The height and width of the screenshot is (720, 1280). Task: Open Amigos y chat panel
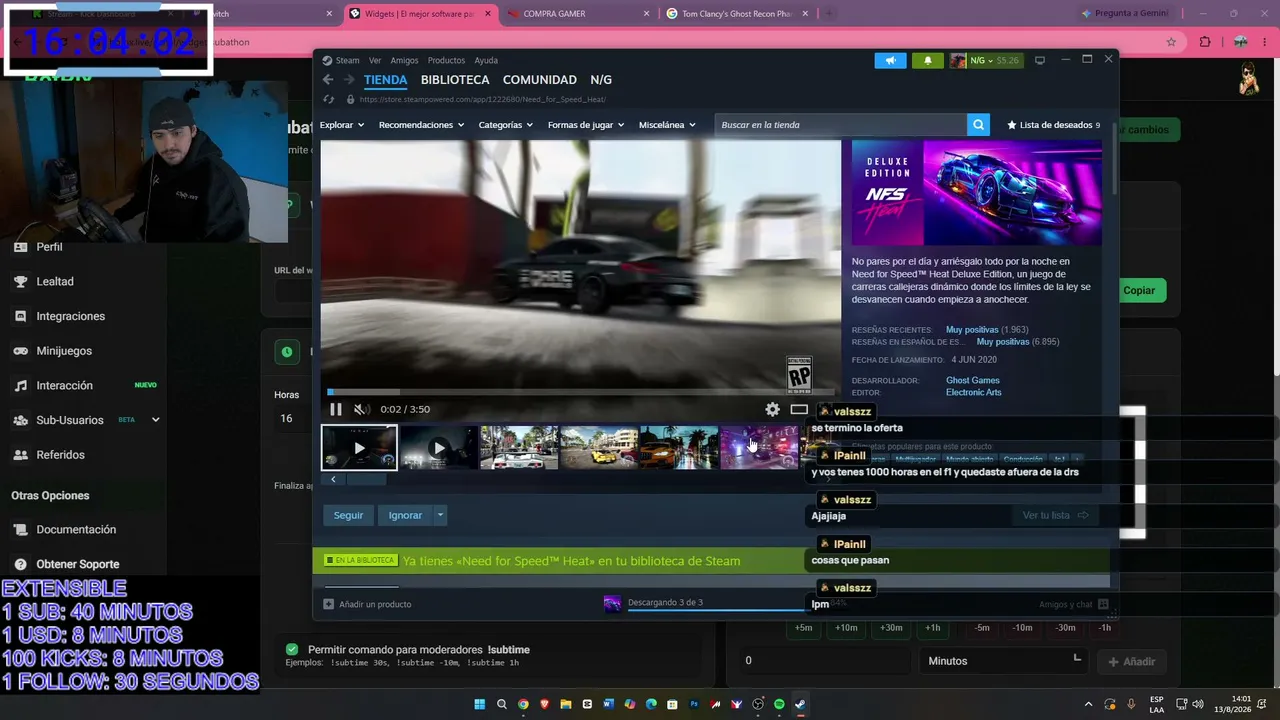[1073, 604]
